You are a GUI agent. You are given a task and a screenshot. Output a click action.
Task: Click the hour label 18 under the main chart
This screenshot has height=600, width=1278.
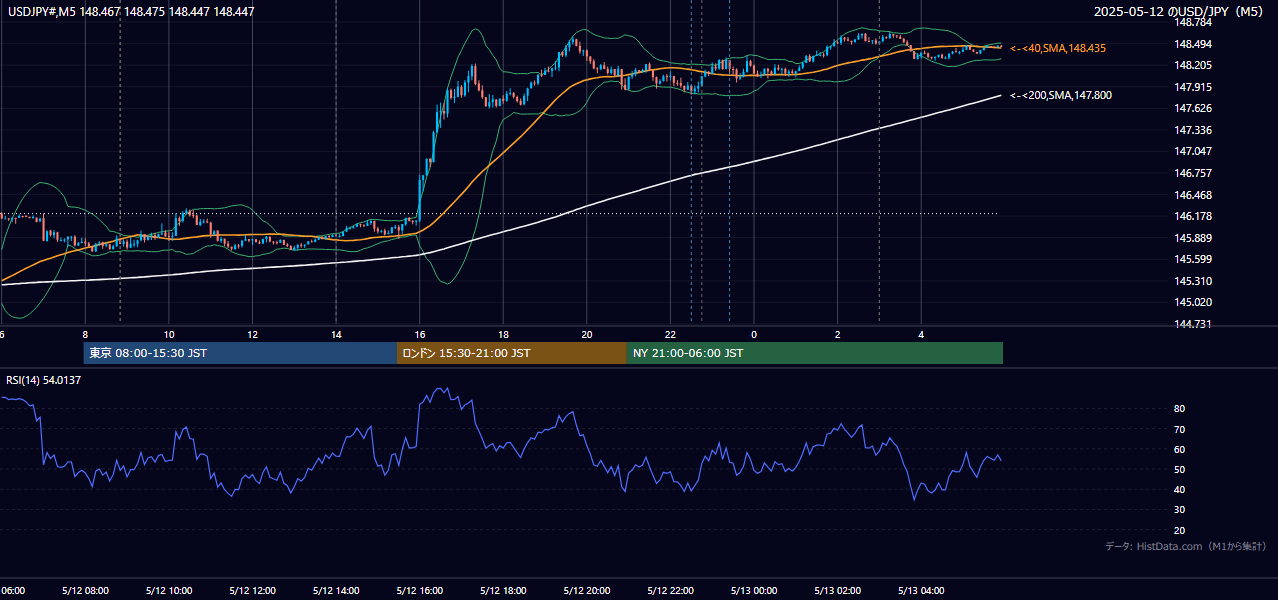click(x=503, y=334)
